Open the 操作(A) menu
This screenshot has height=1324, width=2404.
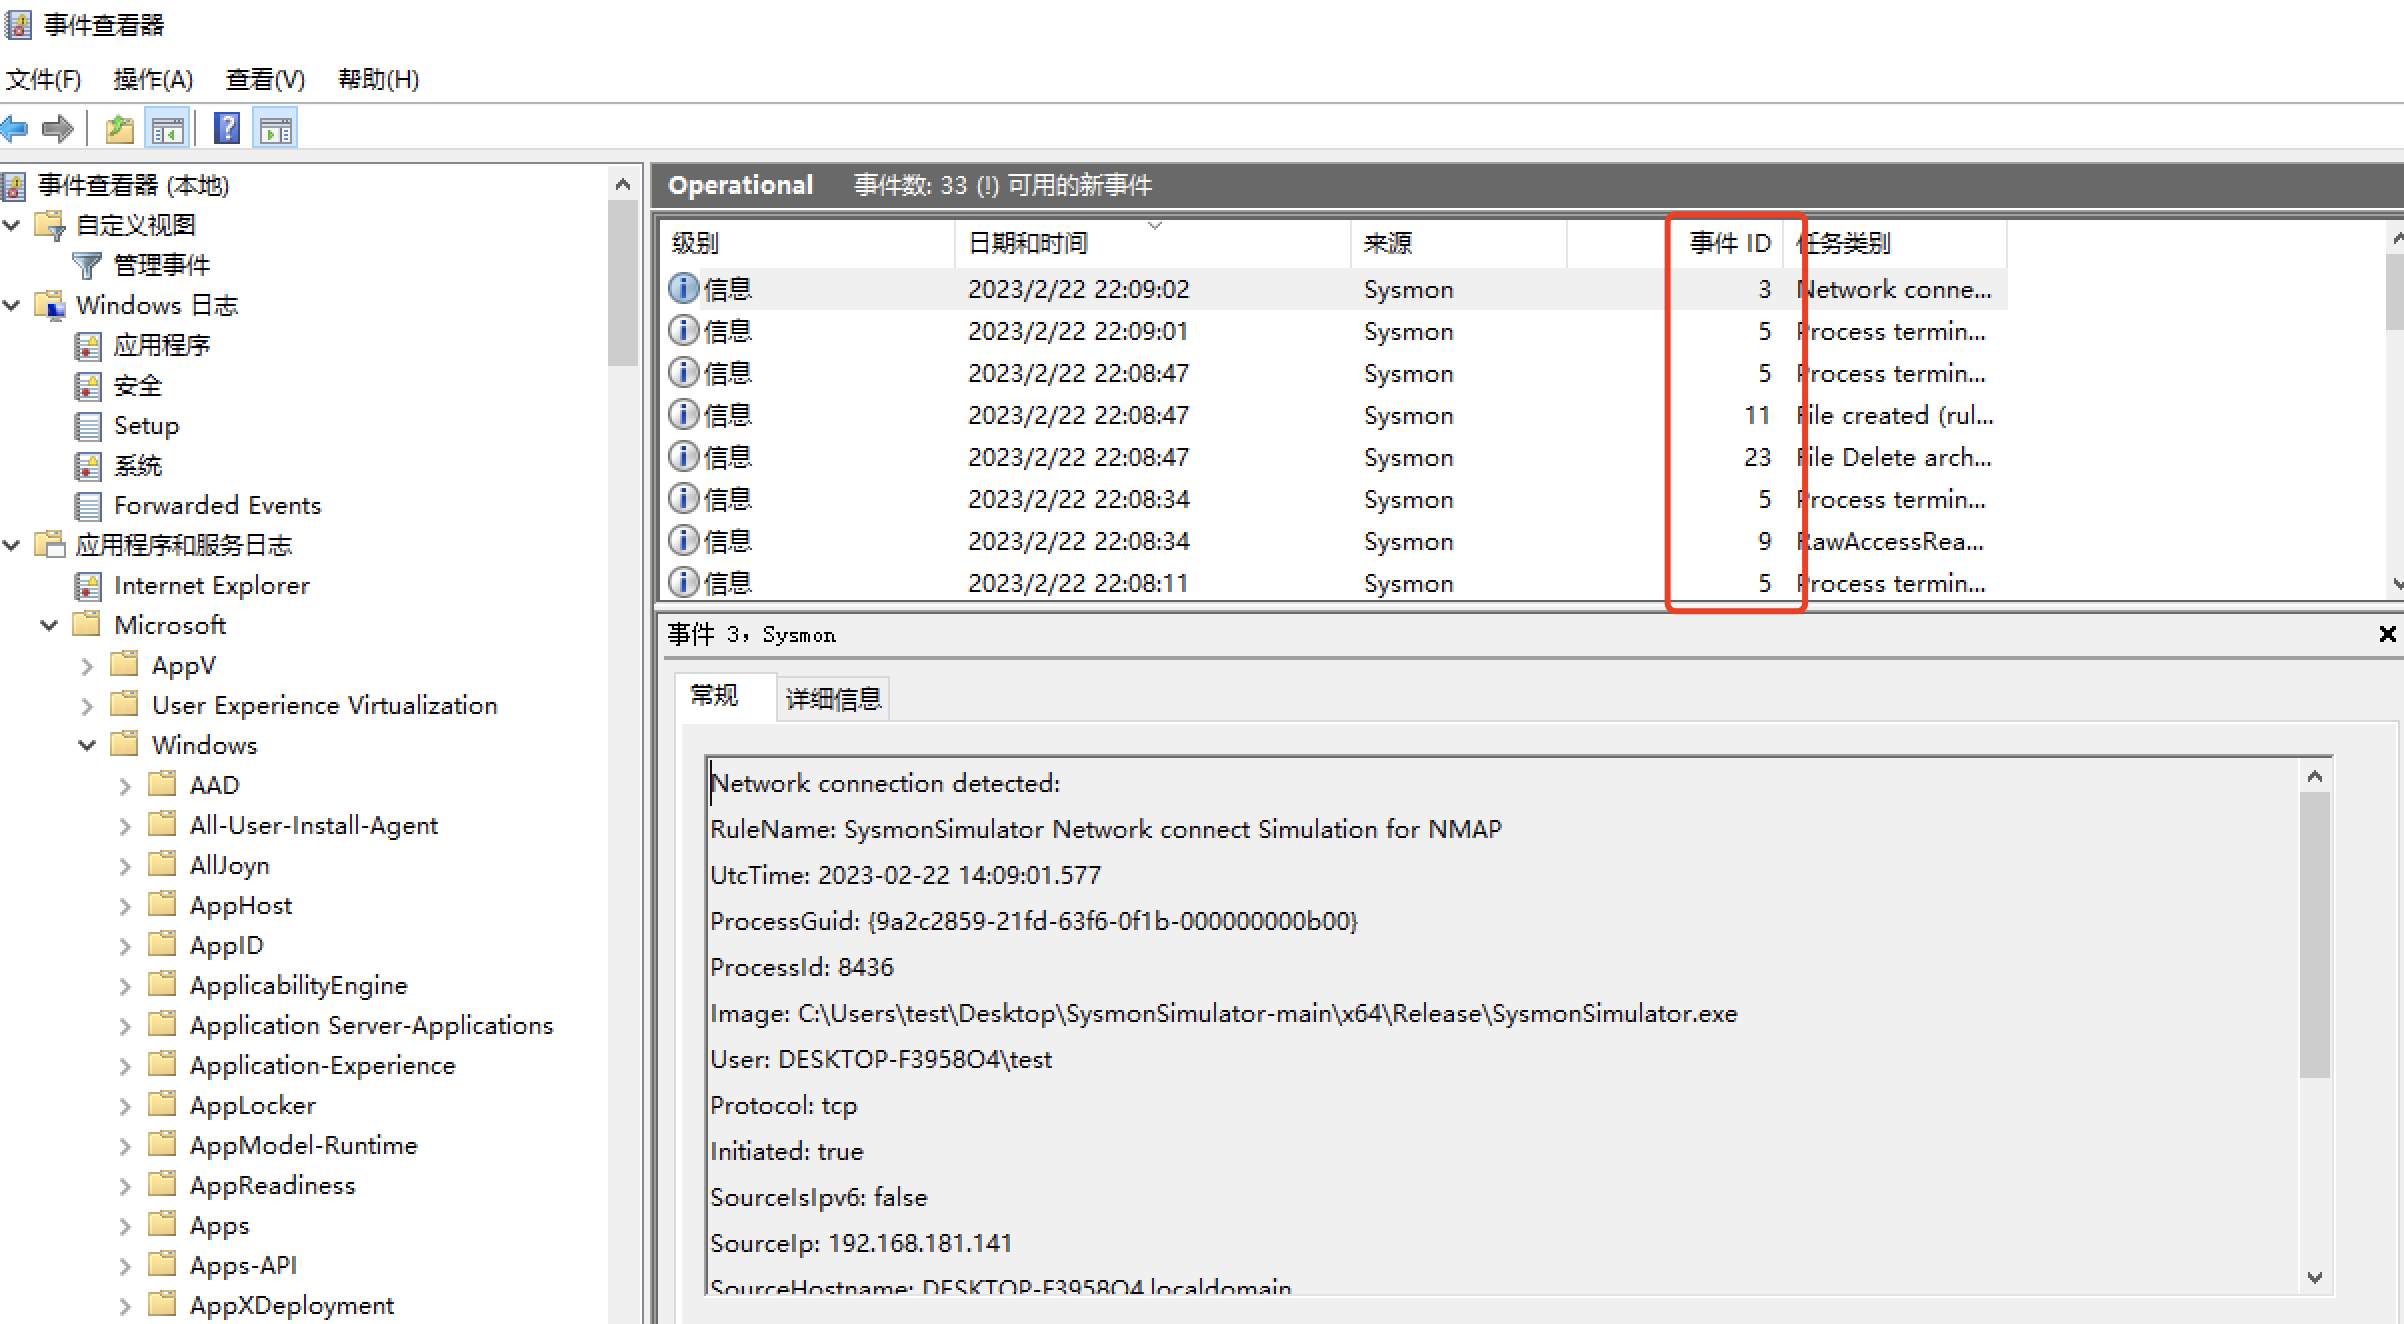(153, 79)
